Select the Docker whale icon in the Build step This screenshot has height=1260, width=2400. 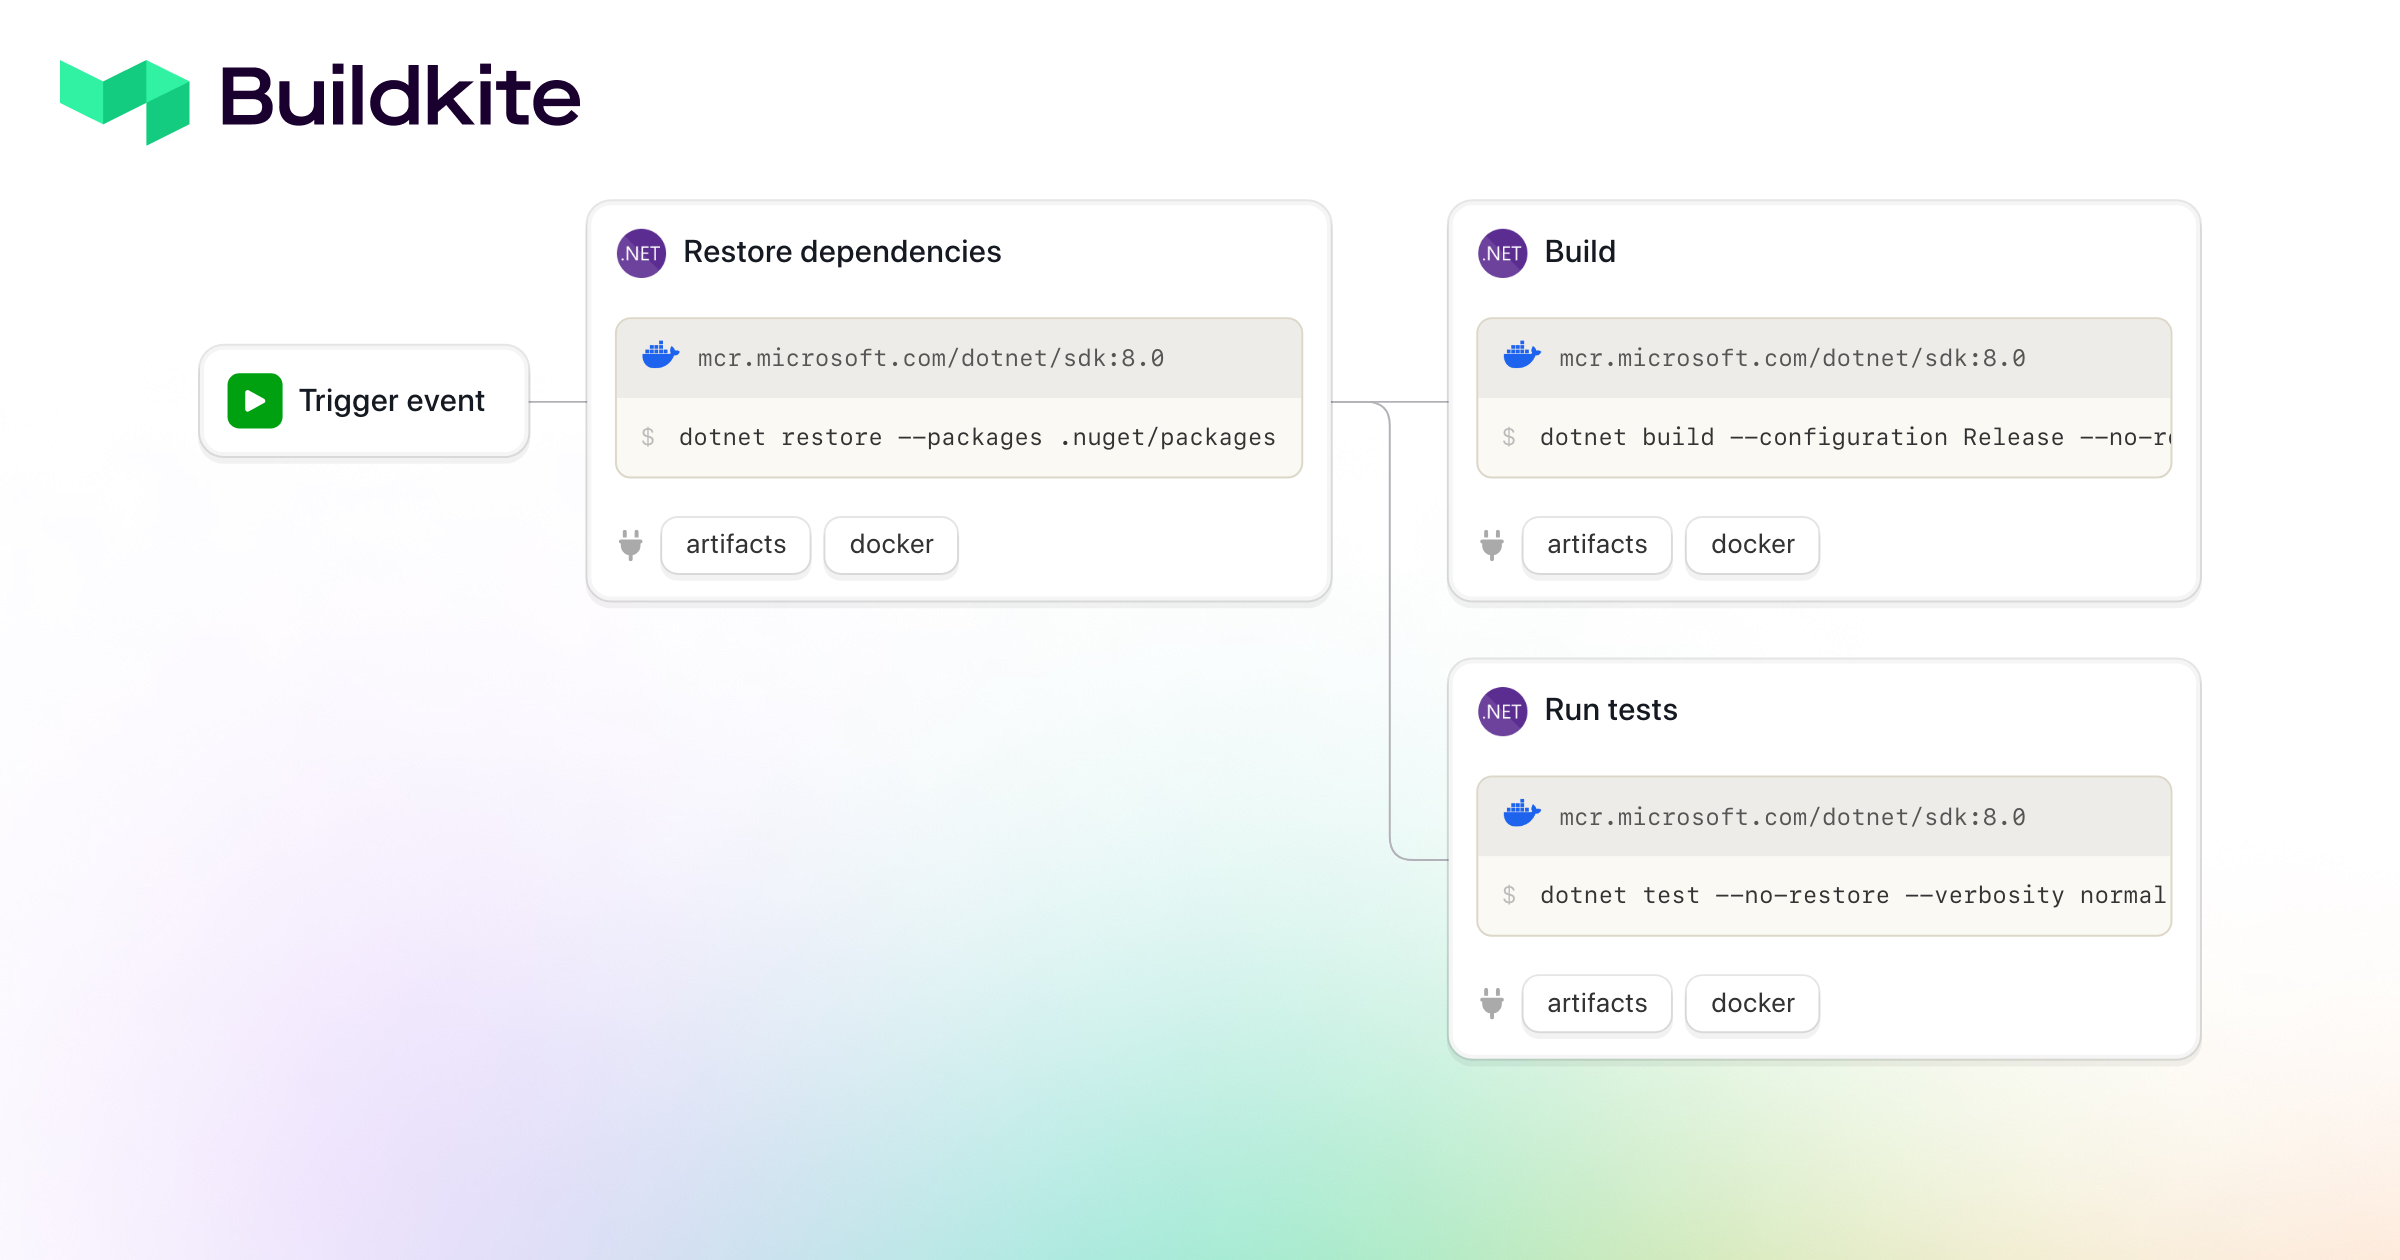1521,357
